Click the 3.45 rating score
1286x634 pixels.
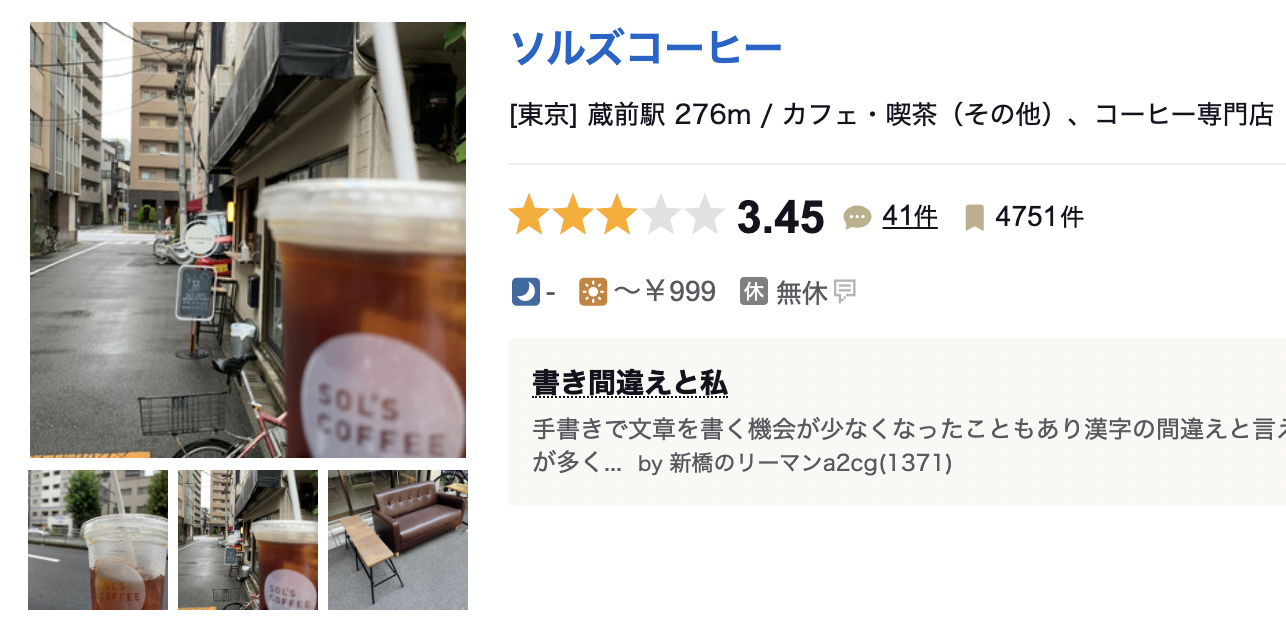[780, 217]
